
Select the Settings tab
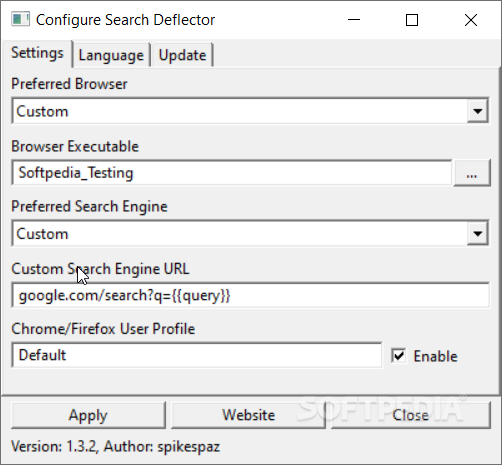[x=37, y=53]
